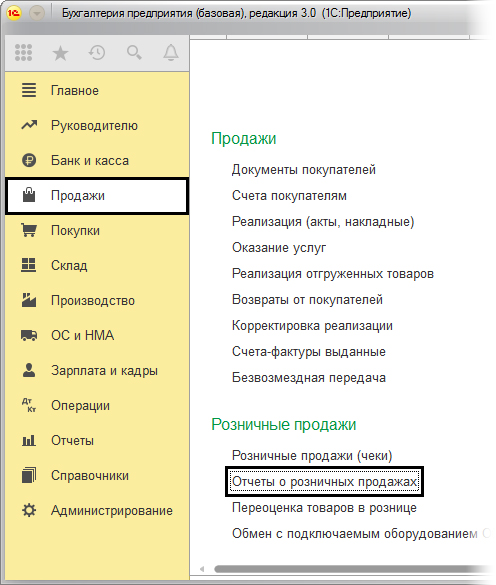Open Счета-фактуры выданные
496x585 pixels.
(309, 351)
